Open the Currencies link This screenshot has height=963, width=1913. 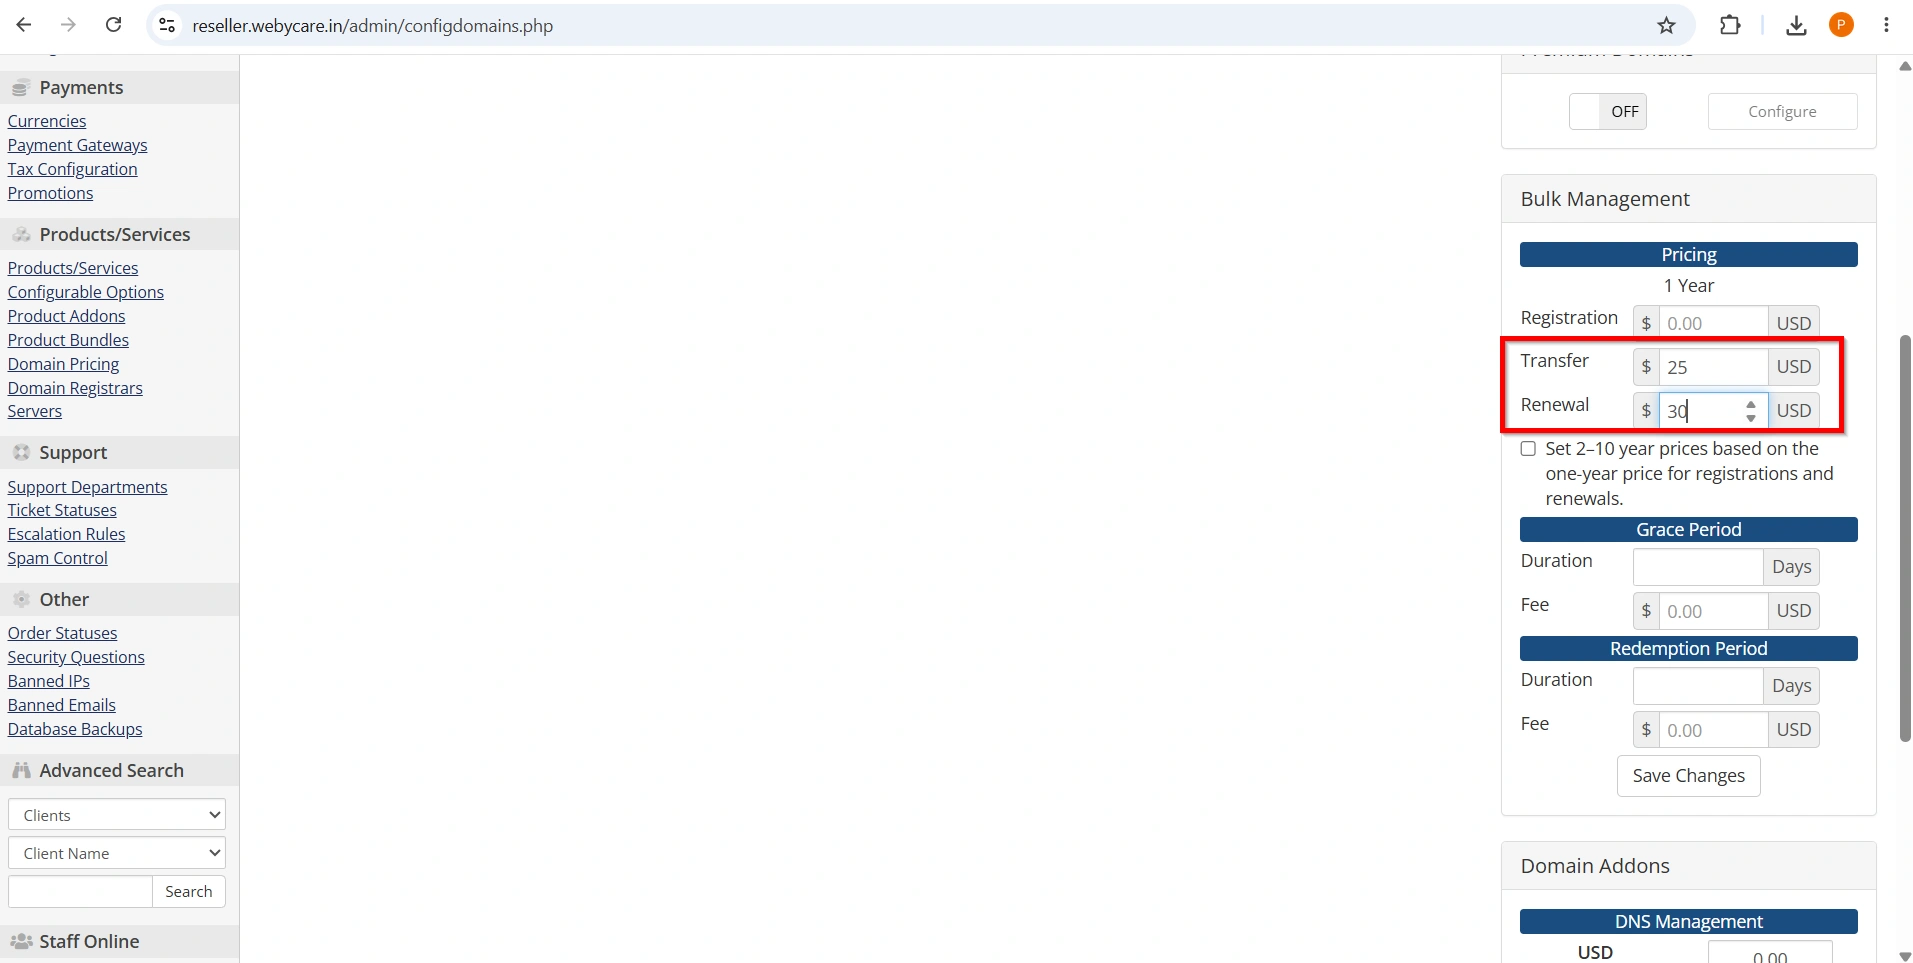[x=47, y=121]
